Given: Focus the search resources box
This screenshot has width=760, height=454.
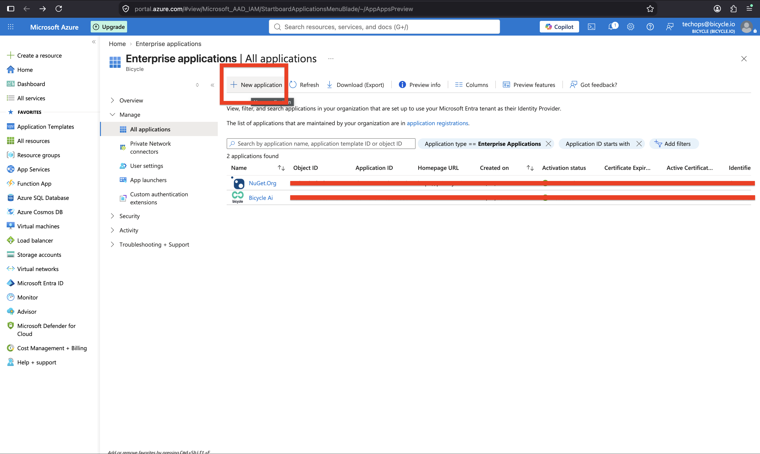Looking at the screenshot, I should click(384, 27).
